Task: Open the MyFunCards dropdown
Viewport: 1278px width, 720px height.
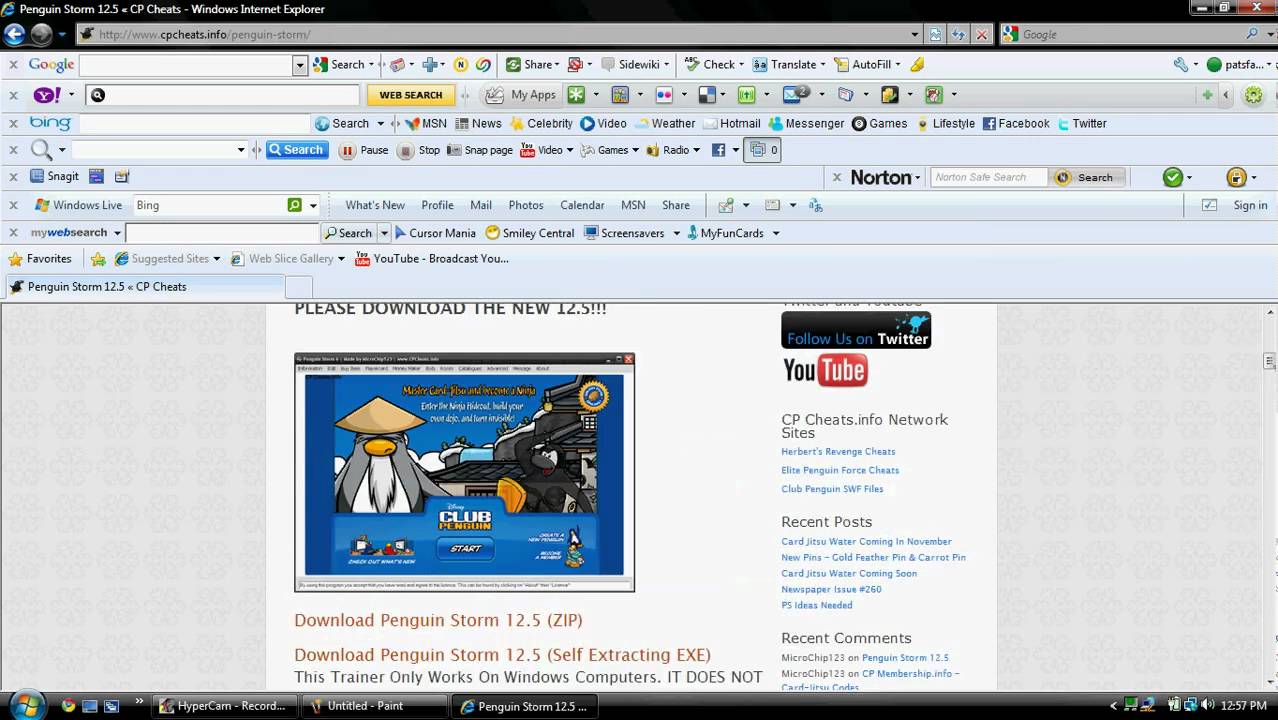Action: [775, 233]
